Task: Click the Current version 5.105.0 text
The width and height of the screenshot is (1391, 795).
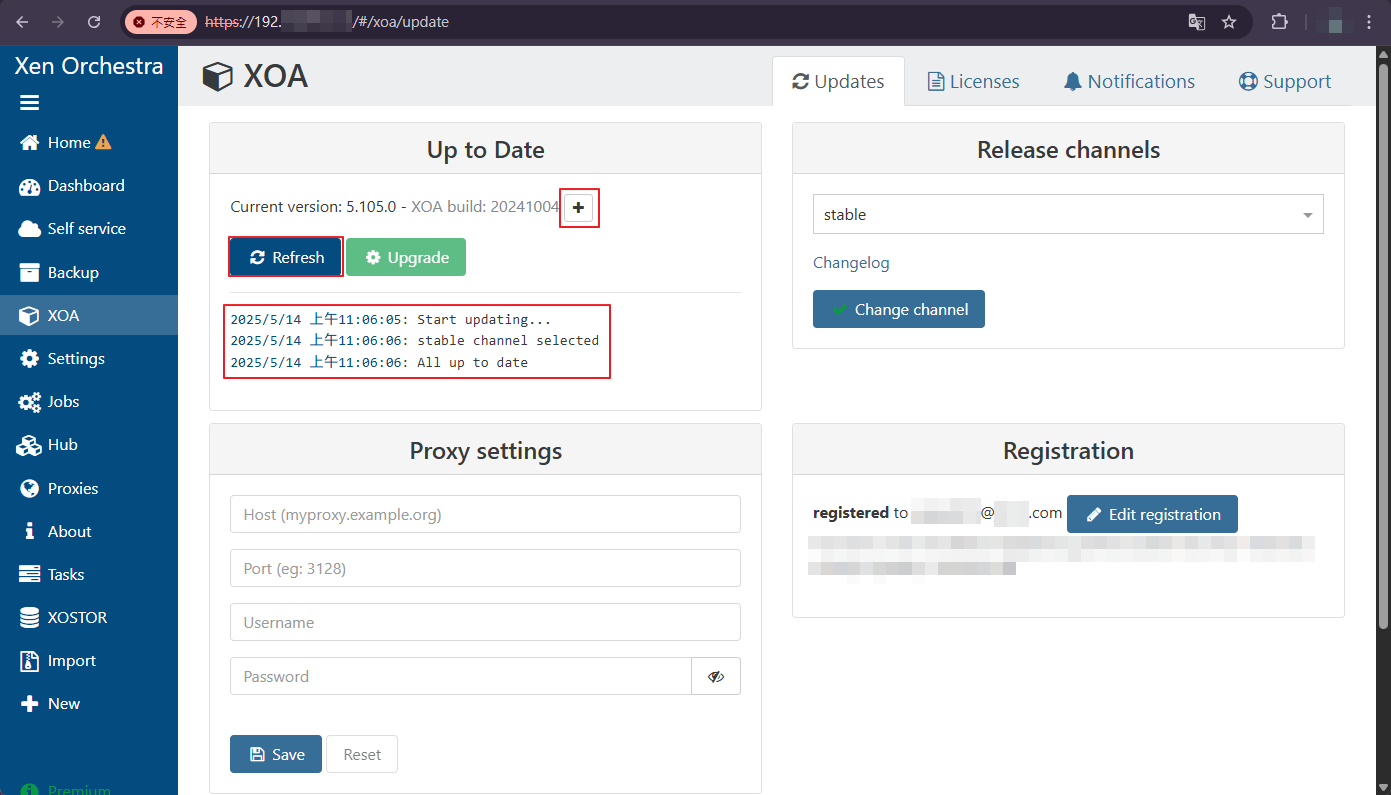Action: tap(315, 206)
